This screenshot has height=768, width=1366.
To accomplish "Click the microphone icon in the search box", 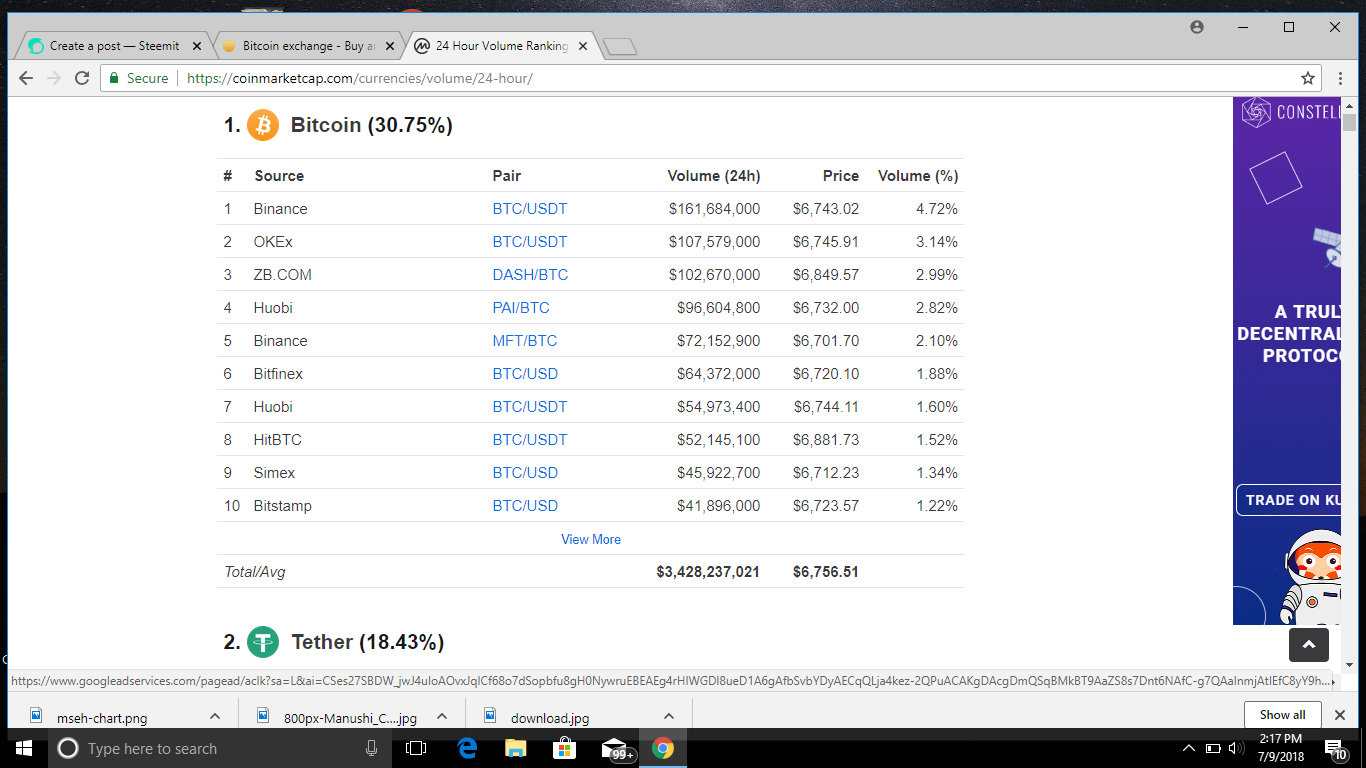I will (371, 748).
